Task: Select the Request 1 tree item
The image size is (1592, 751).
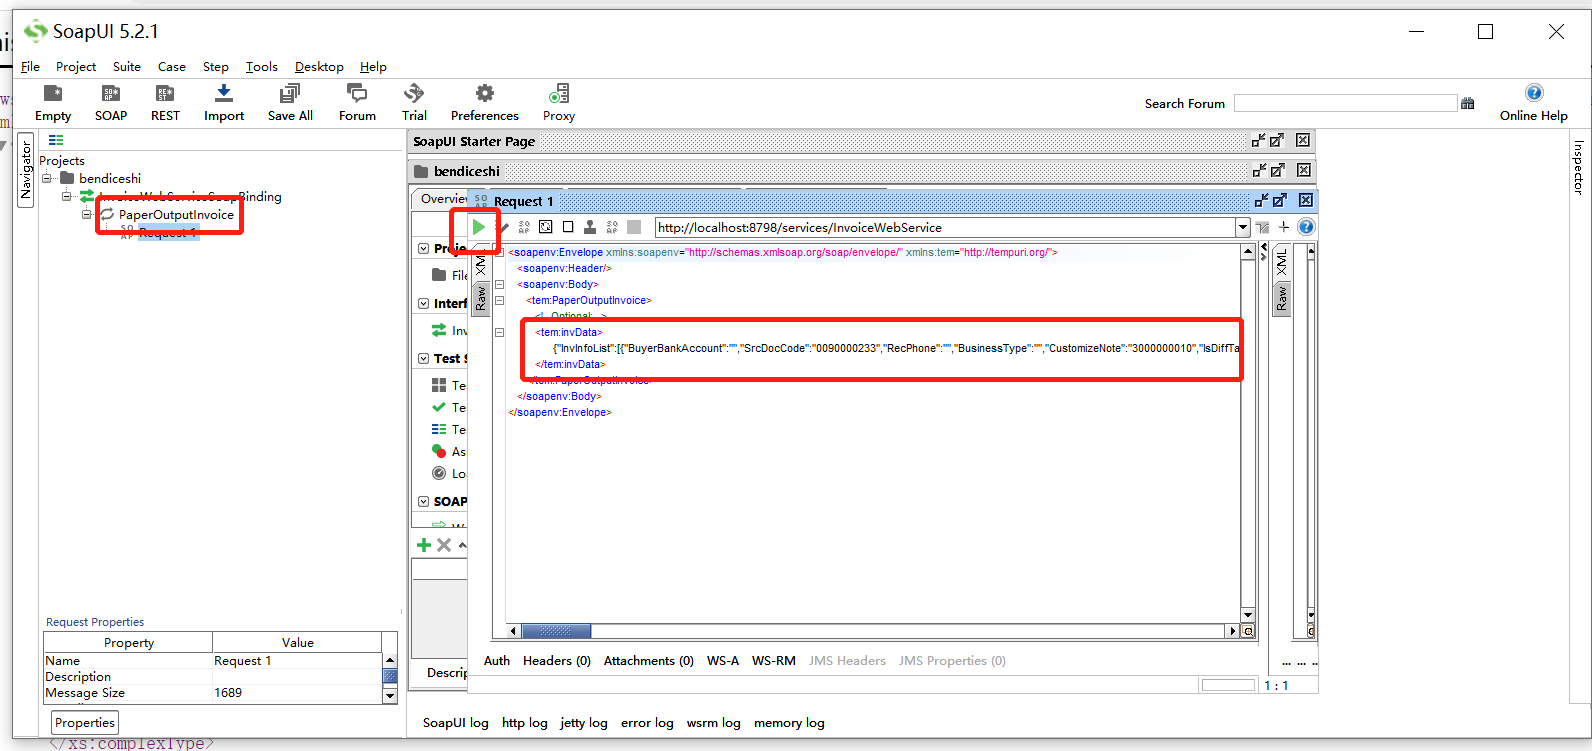Action: [x=168, y=232]
